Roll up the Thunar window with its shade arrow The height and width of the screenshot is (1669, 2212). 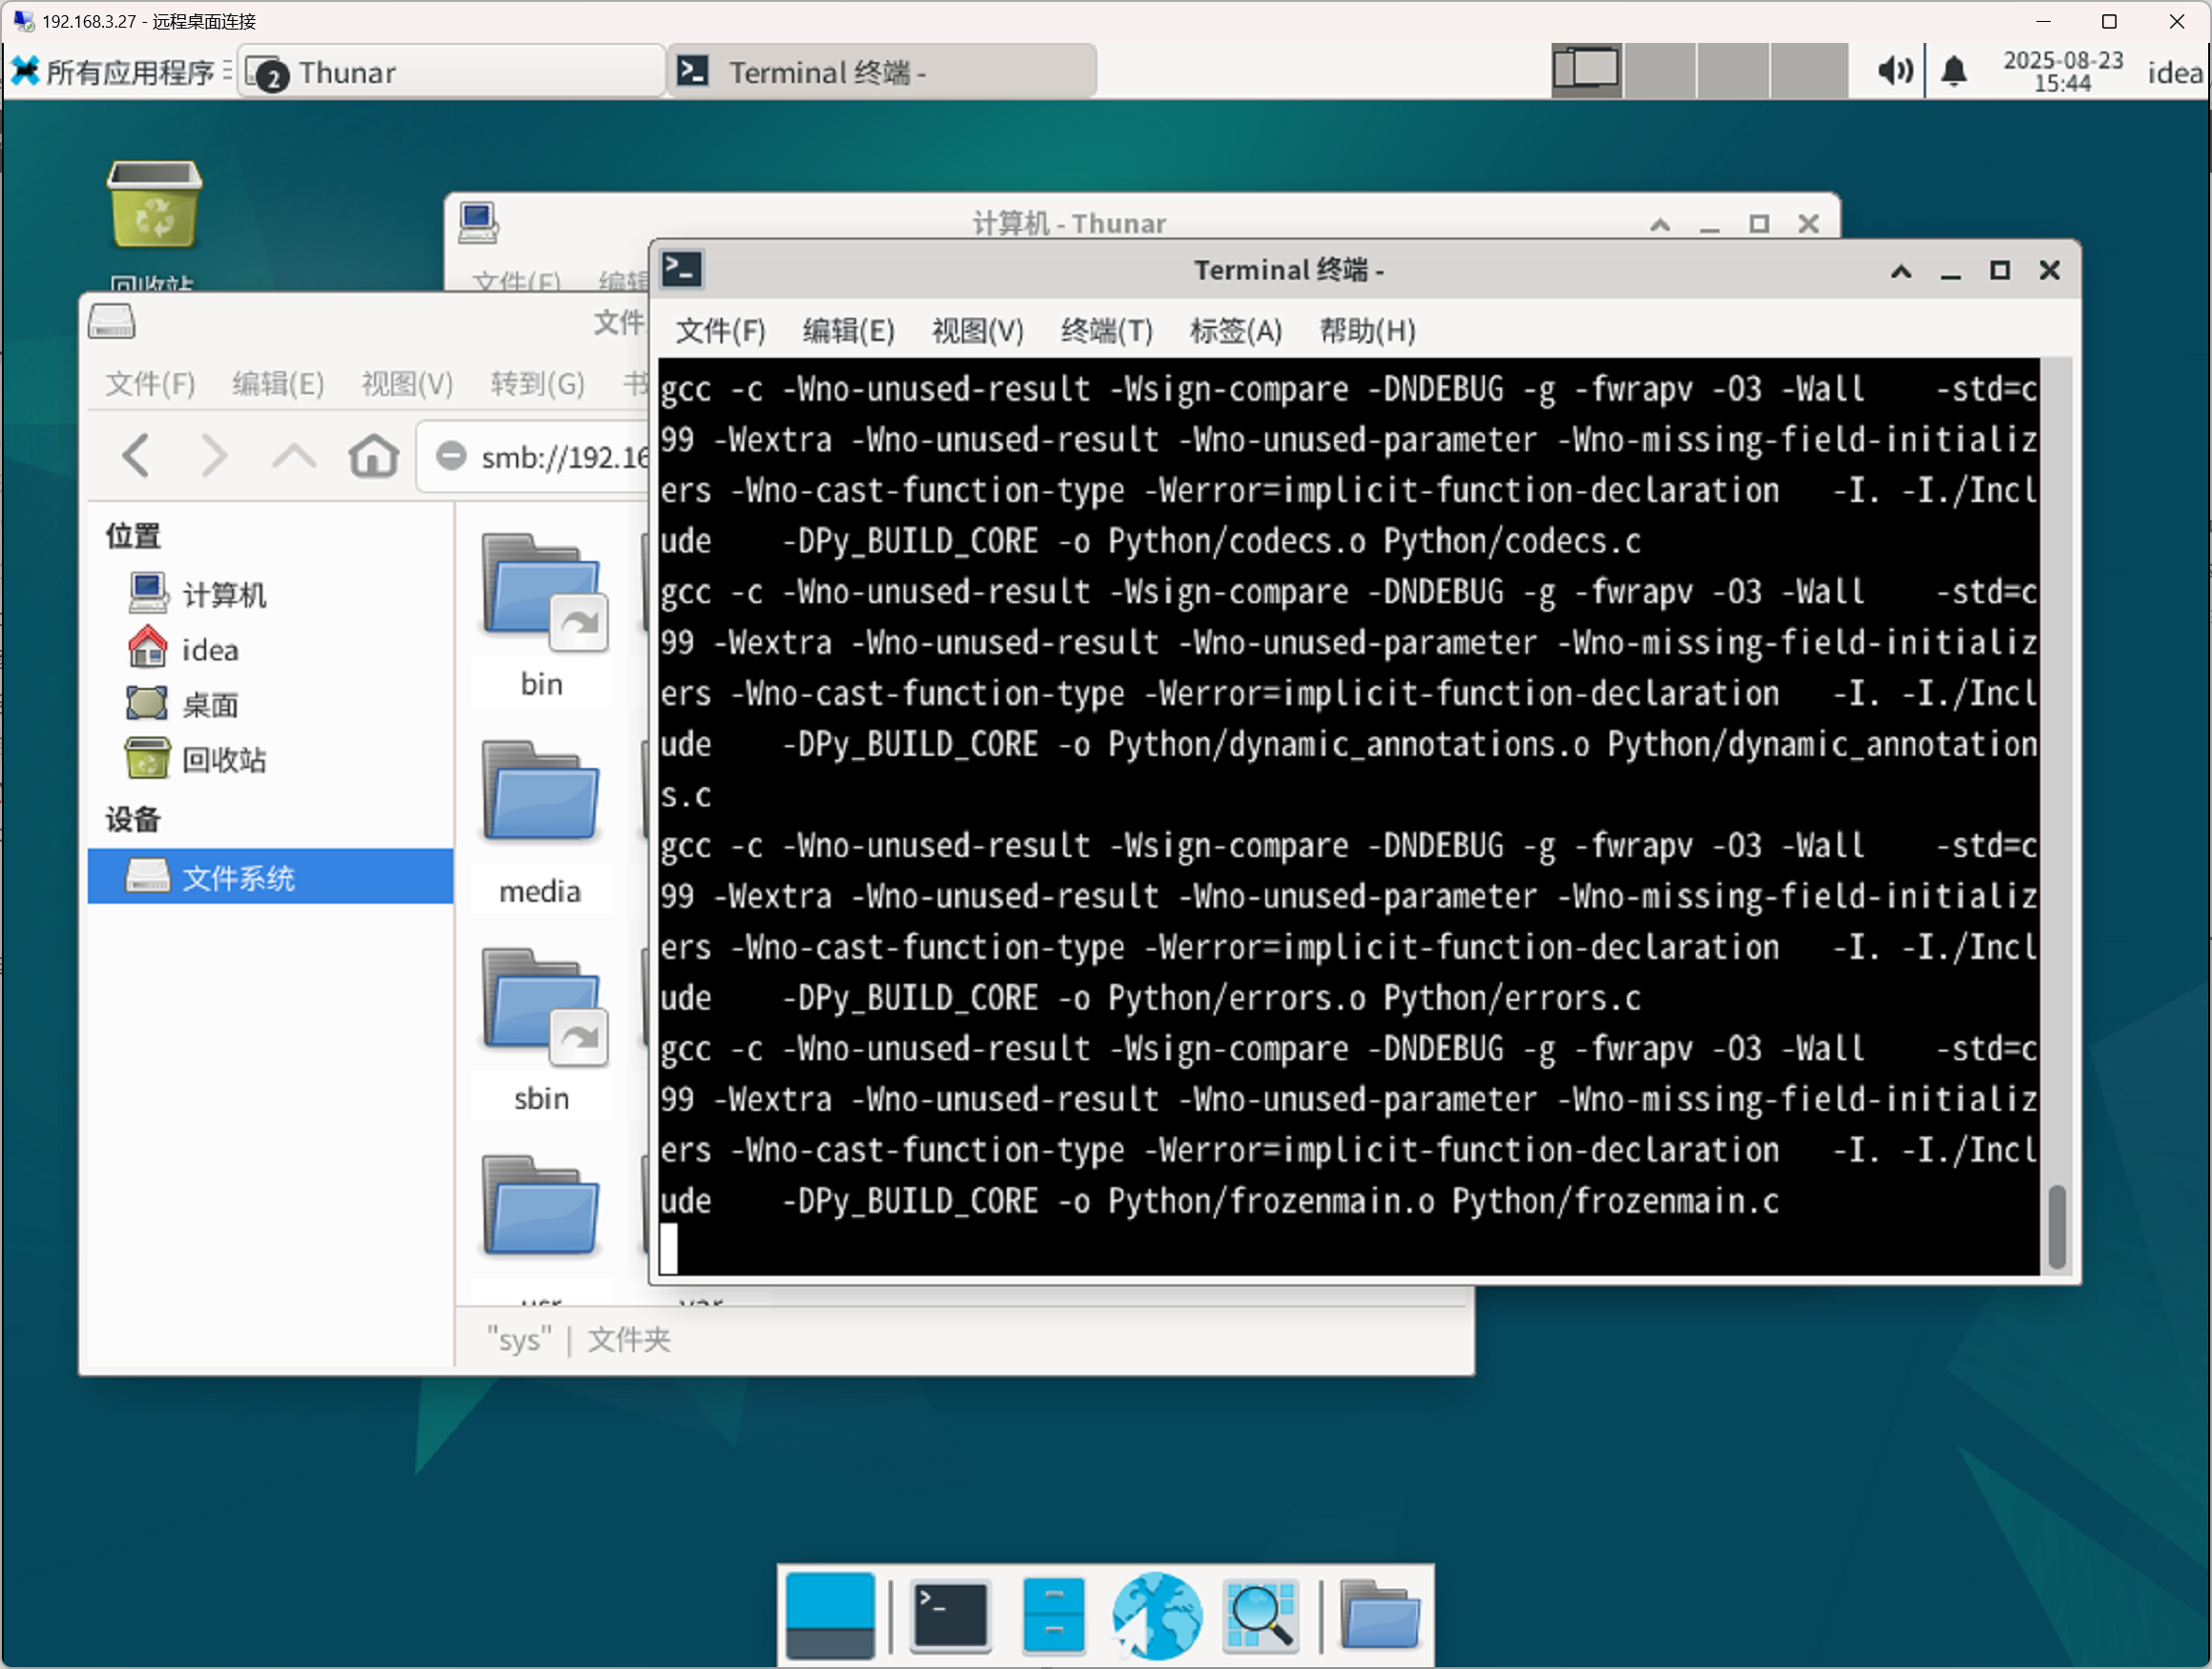click(1660, 224)
